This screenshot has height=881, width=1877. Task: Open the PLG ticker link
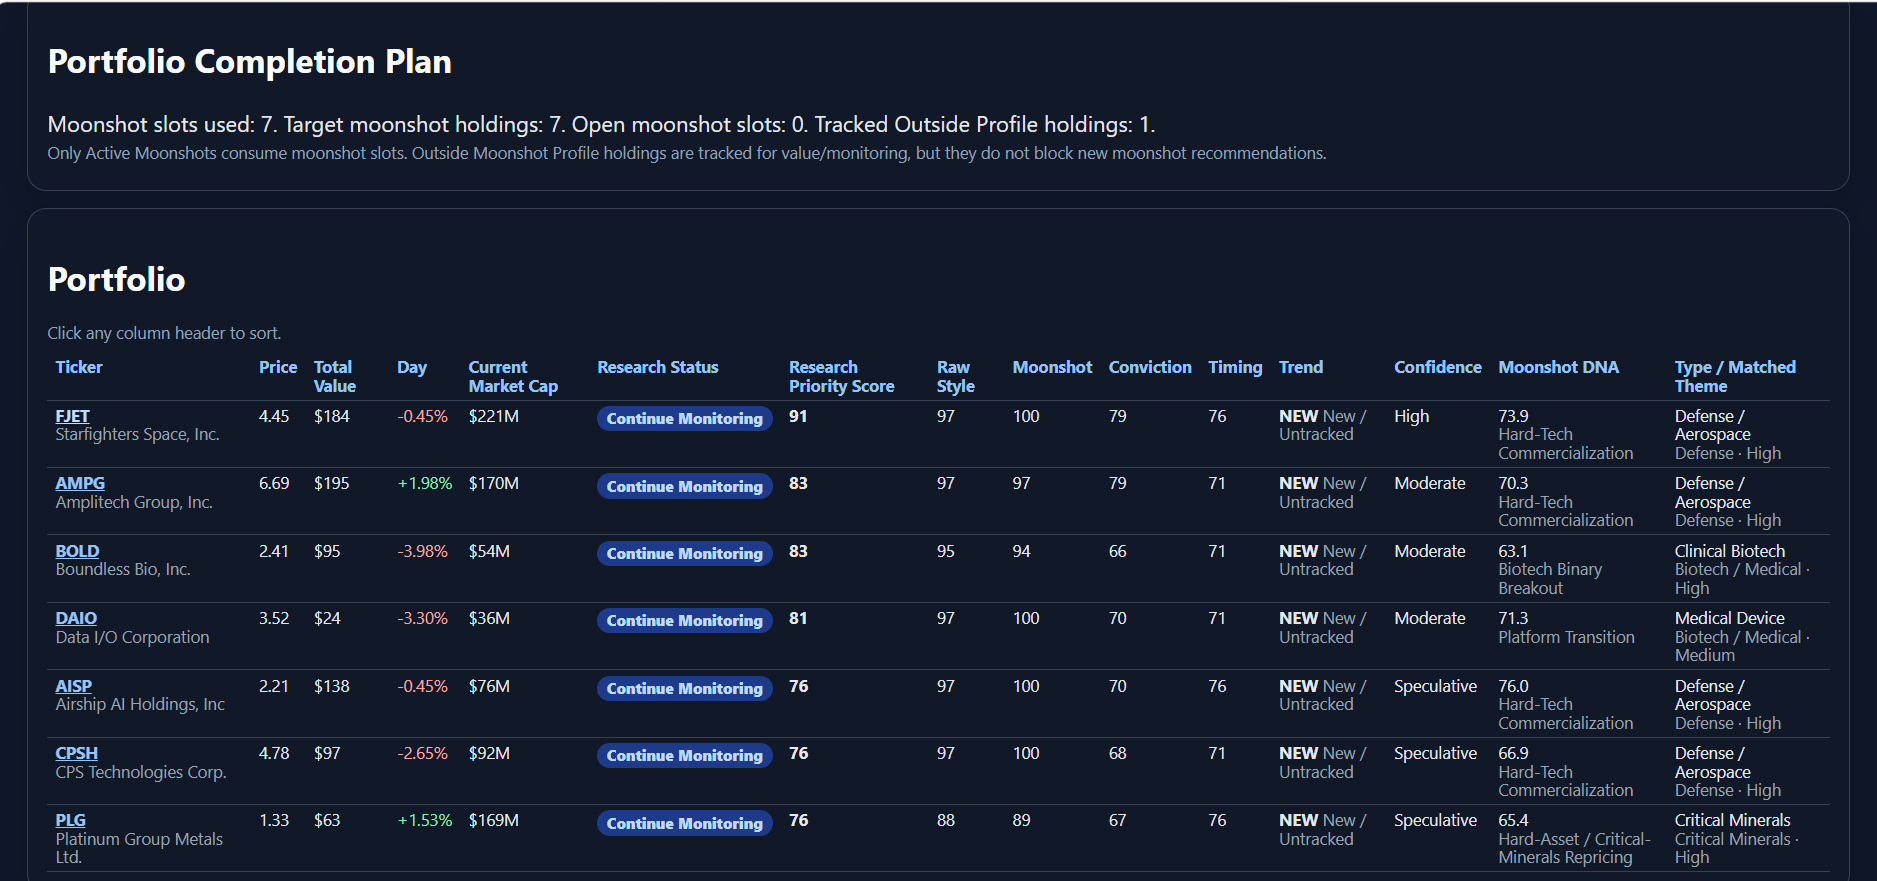click(70, 820)
